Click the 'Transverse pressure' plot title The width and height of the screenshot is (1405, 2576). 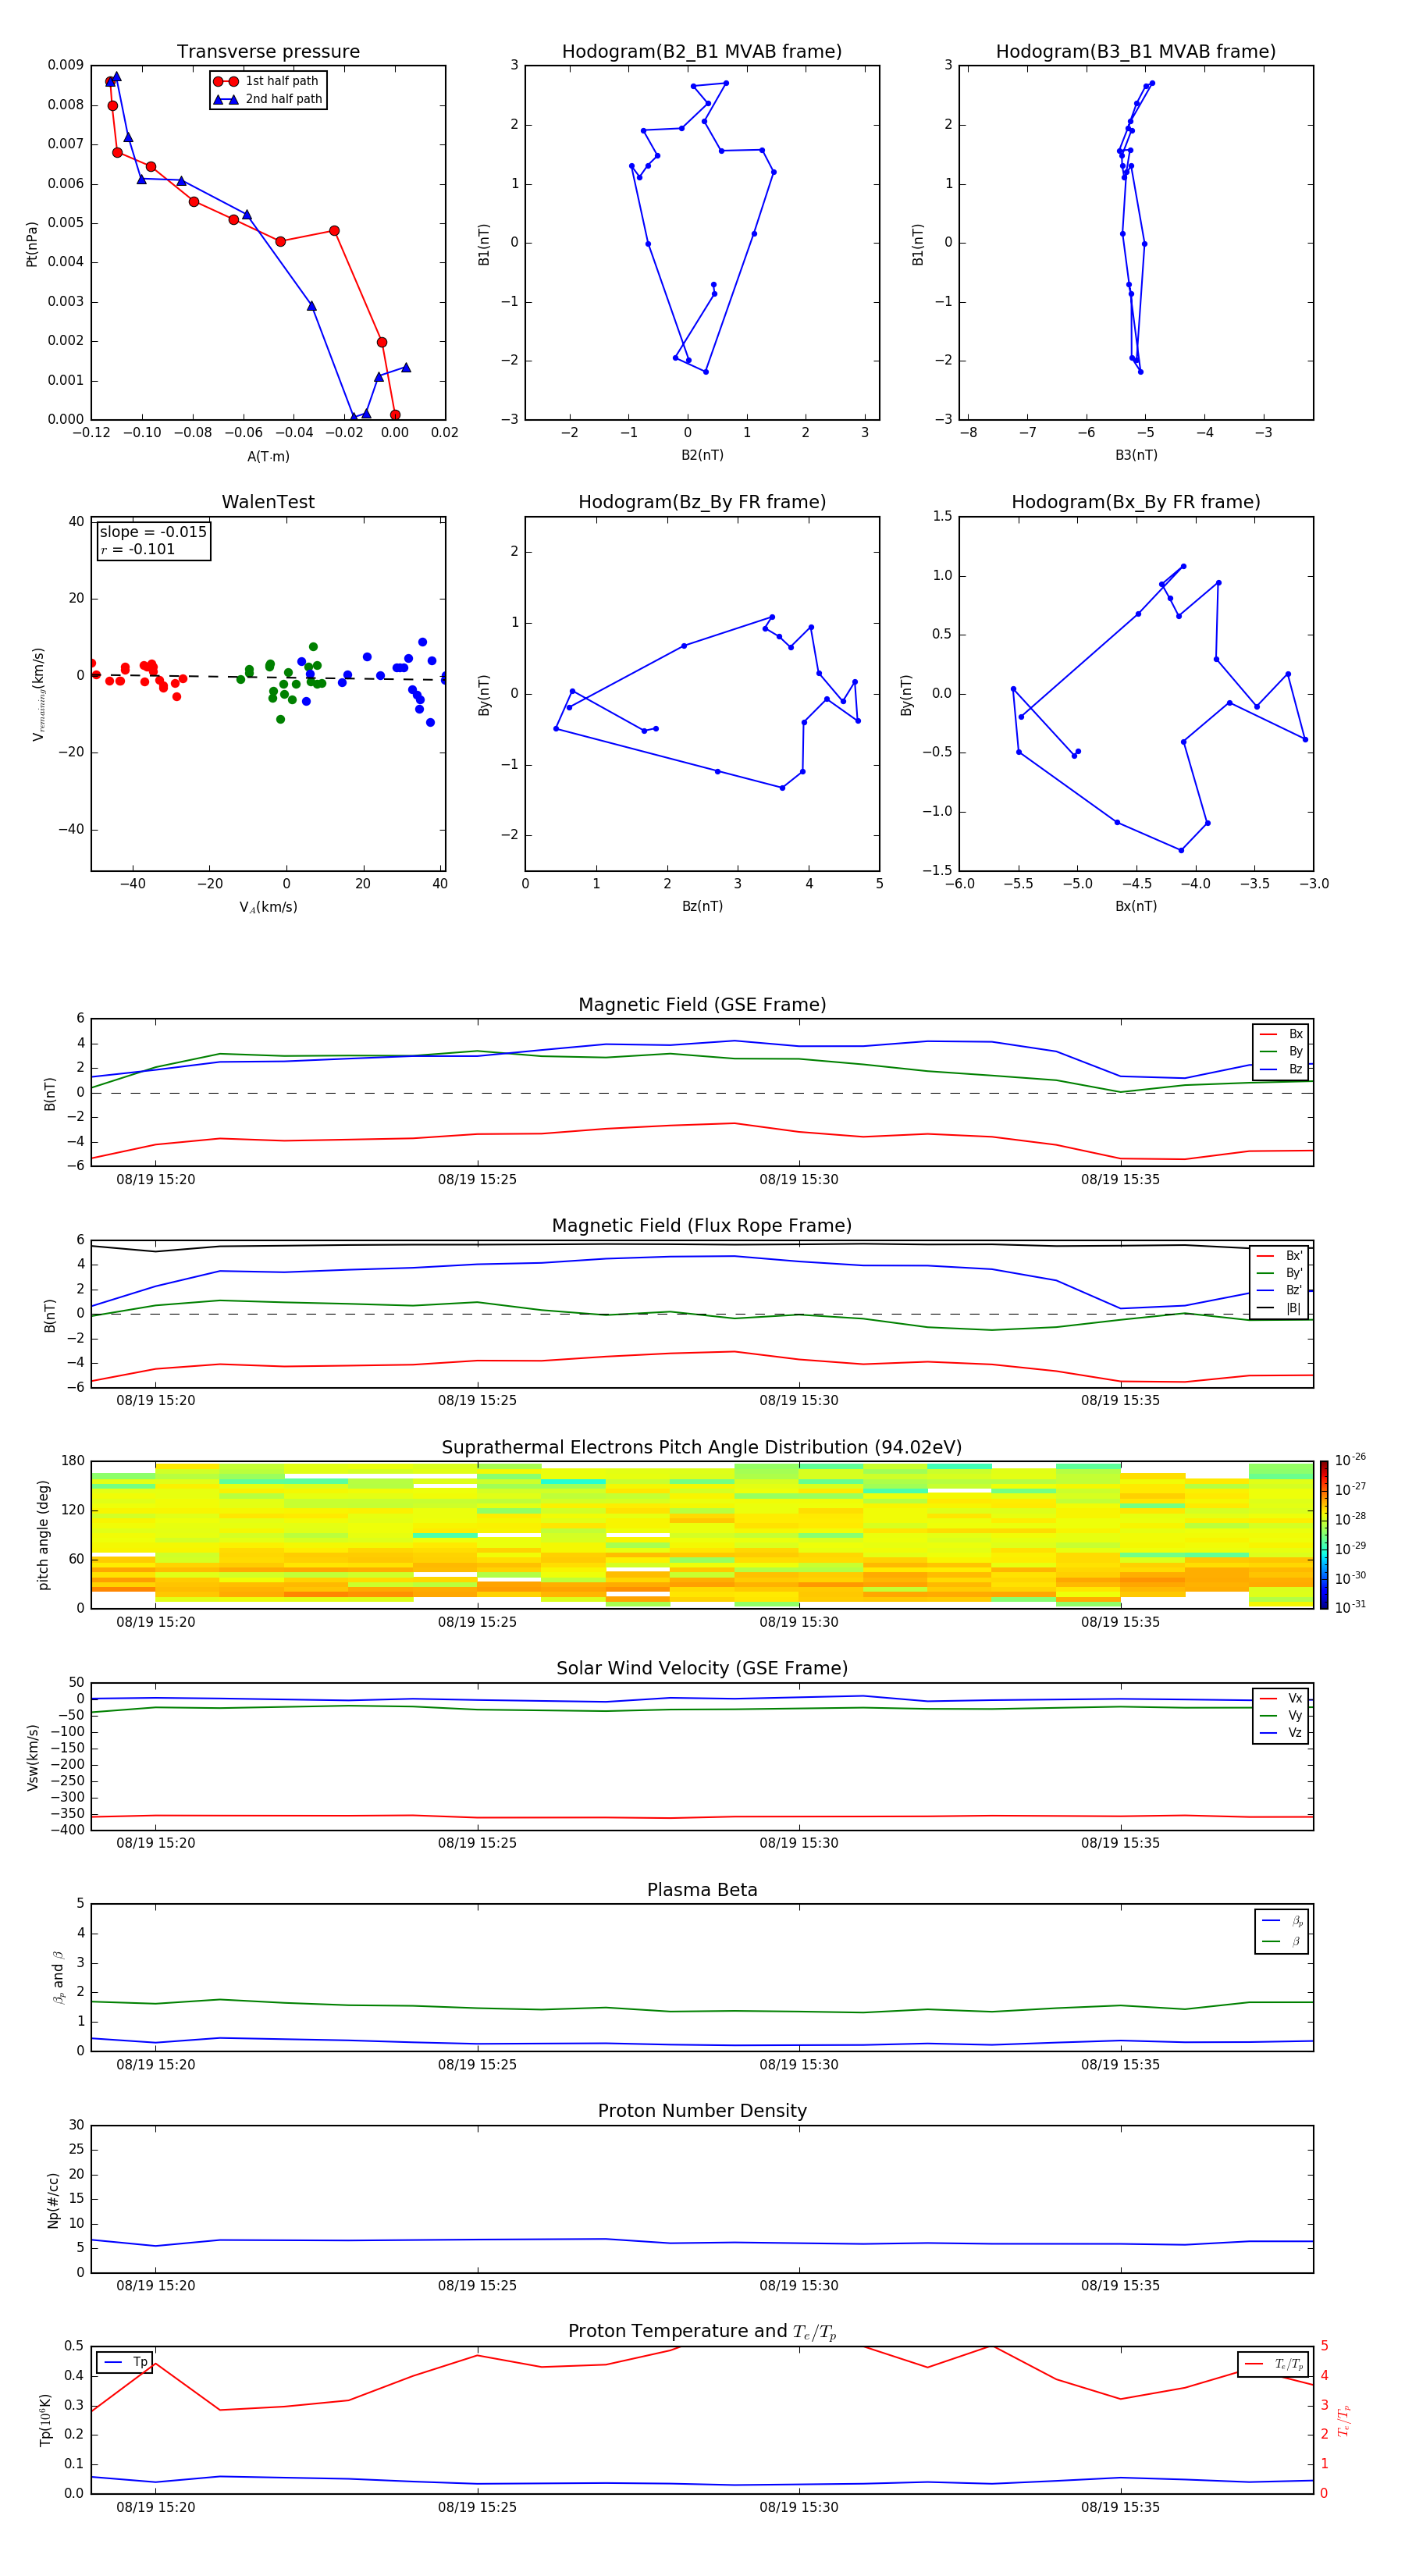pyautogui.click(x=268, y=52)
